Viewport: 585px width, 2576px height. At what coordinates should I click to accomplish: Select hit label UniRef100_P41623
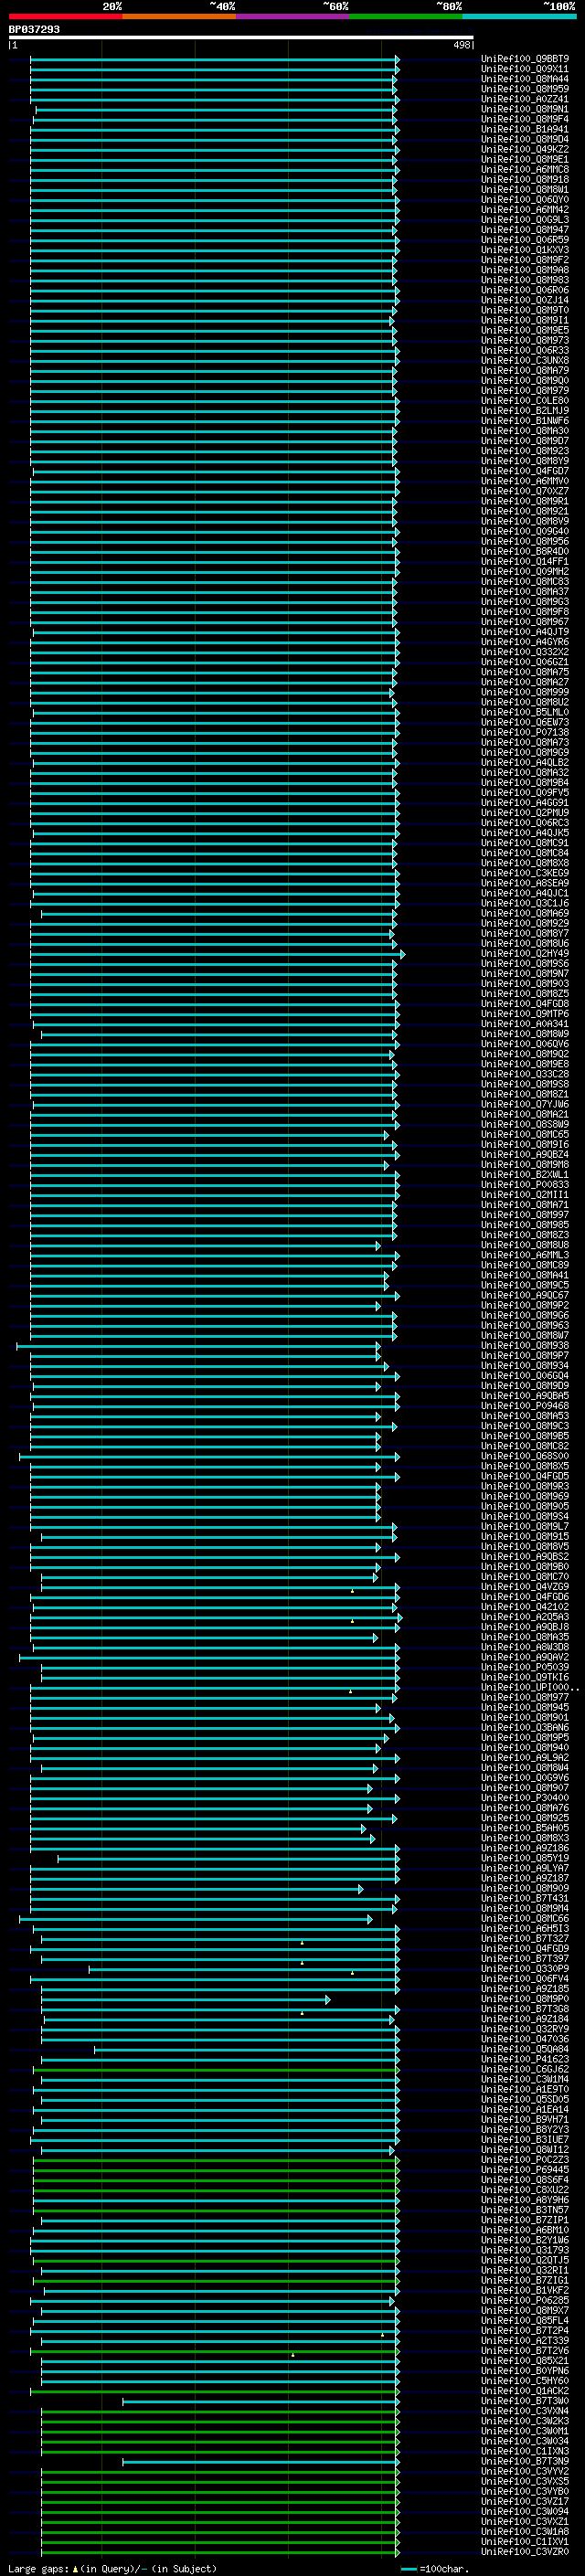[x=524, y=2060]
